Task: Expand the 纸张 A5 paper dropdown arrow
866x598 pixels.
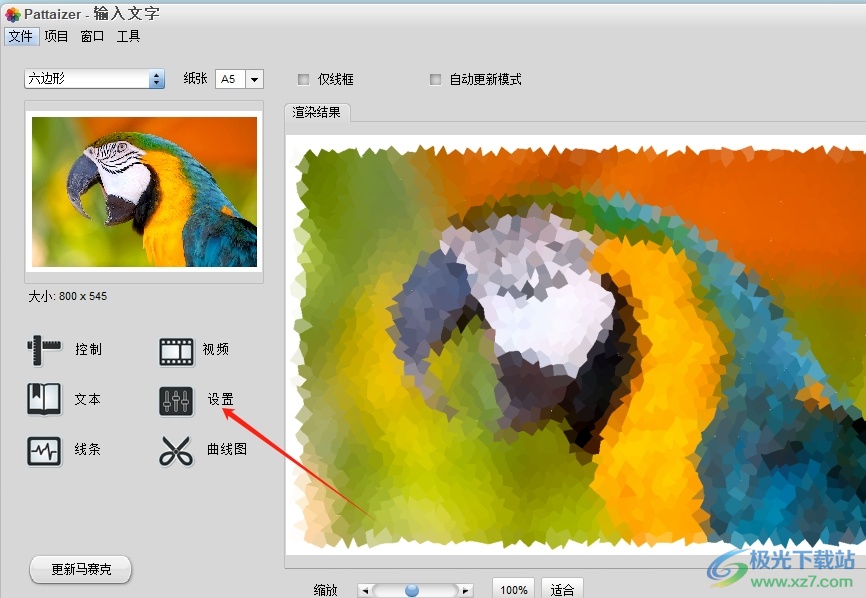Action: tap(254, 79)
